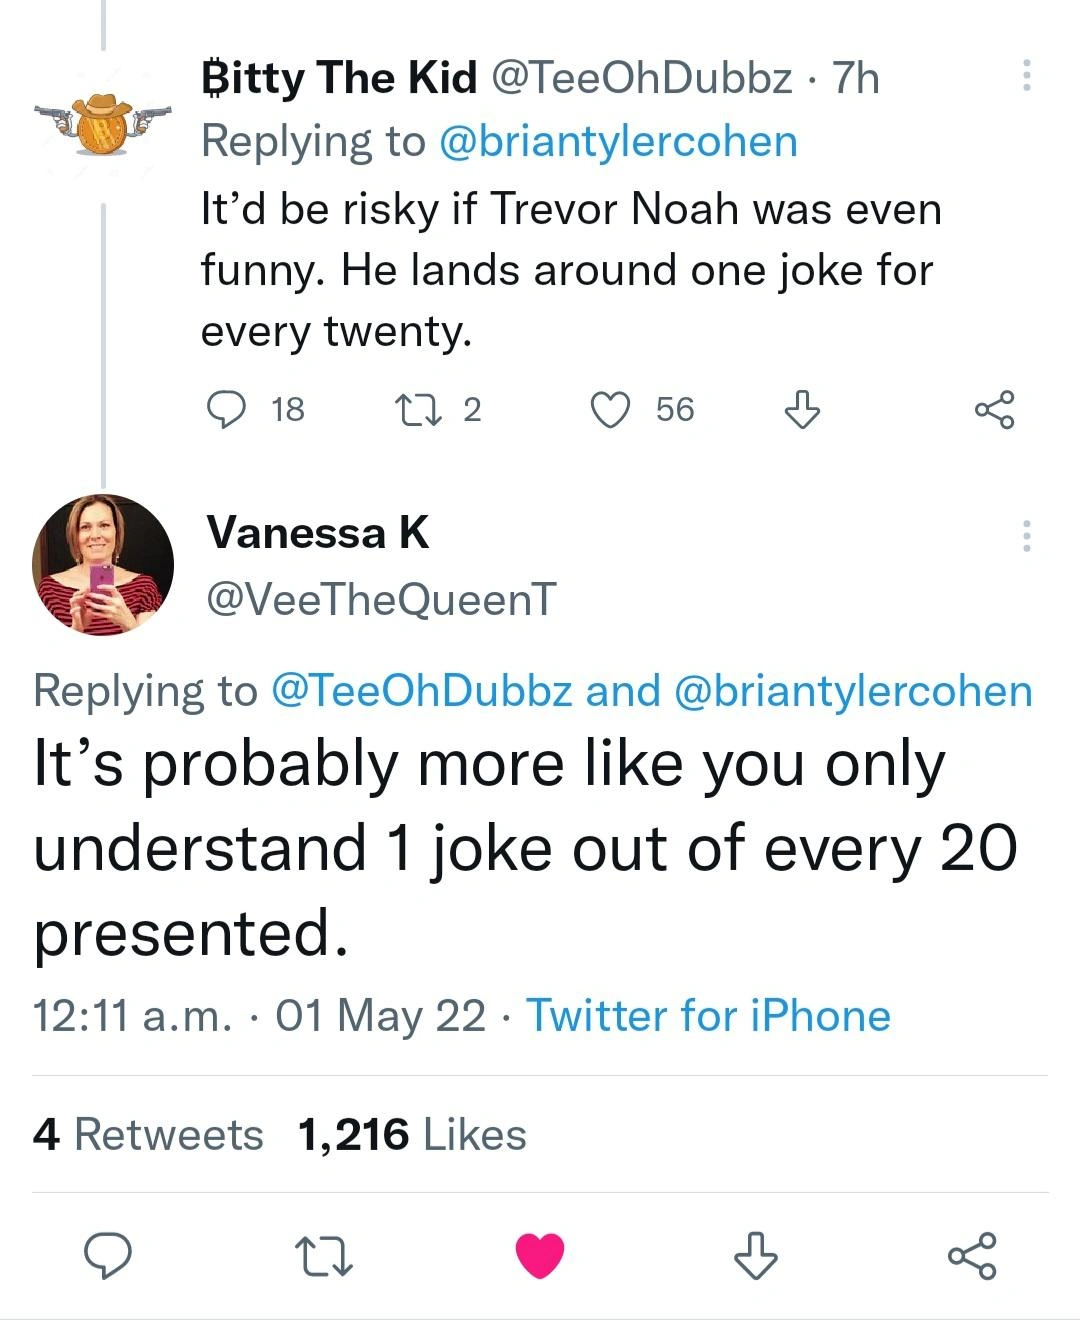The width and height of the screenshot is (1080, 1323).
Task: Open Bitty The Kid's avatar
Action: click(x=103, y=124)
